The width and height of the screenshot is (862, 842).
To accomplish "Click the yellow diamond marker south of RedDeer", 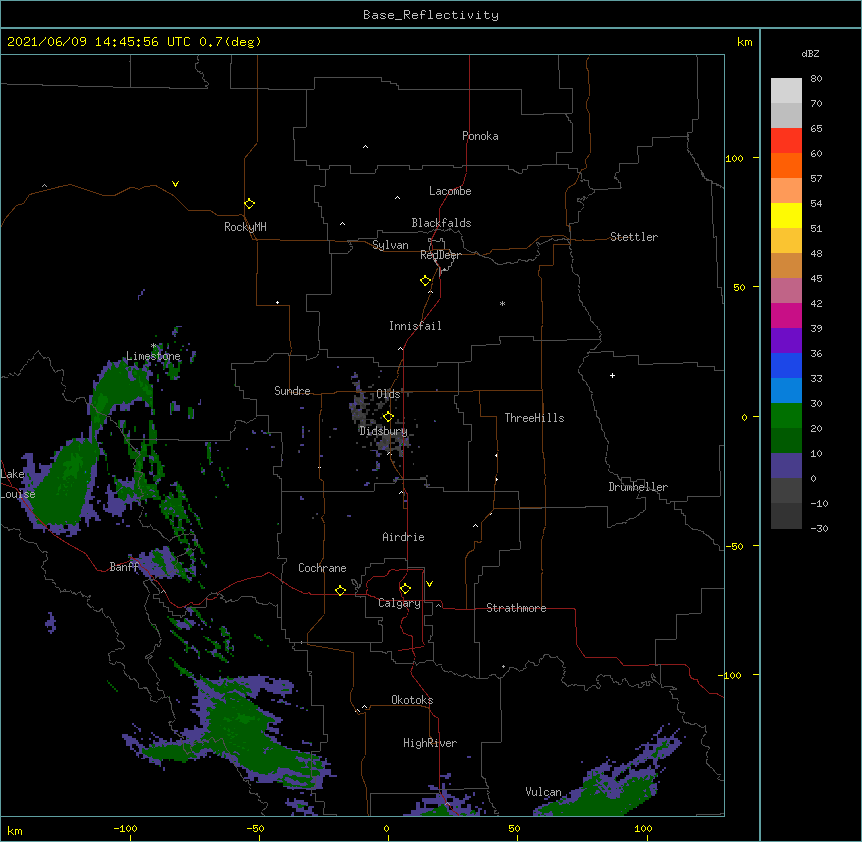I will [425, 281].
